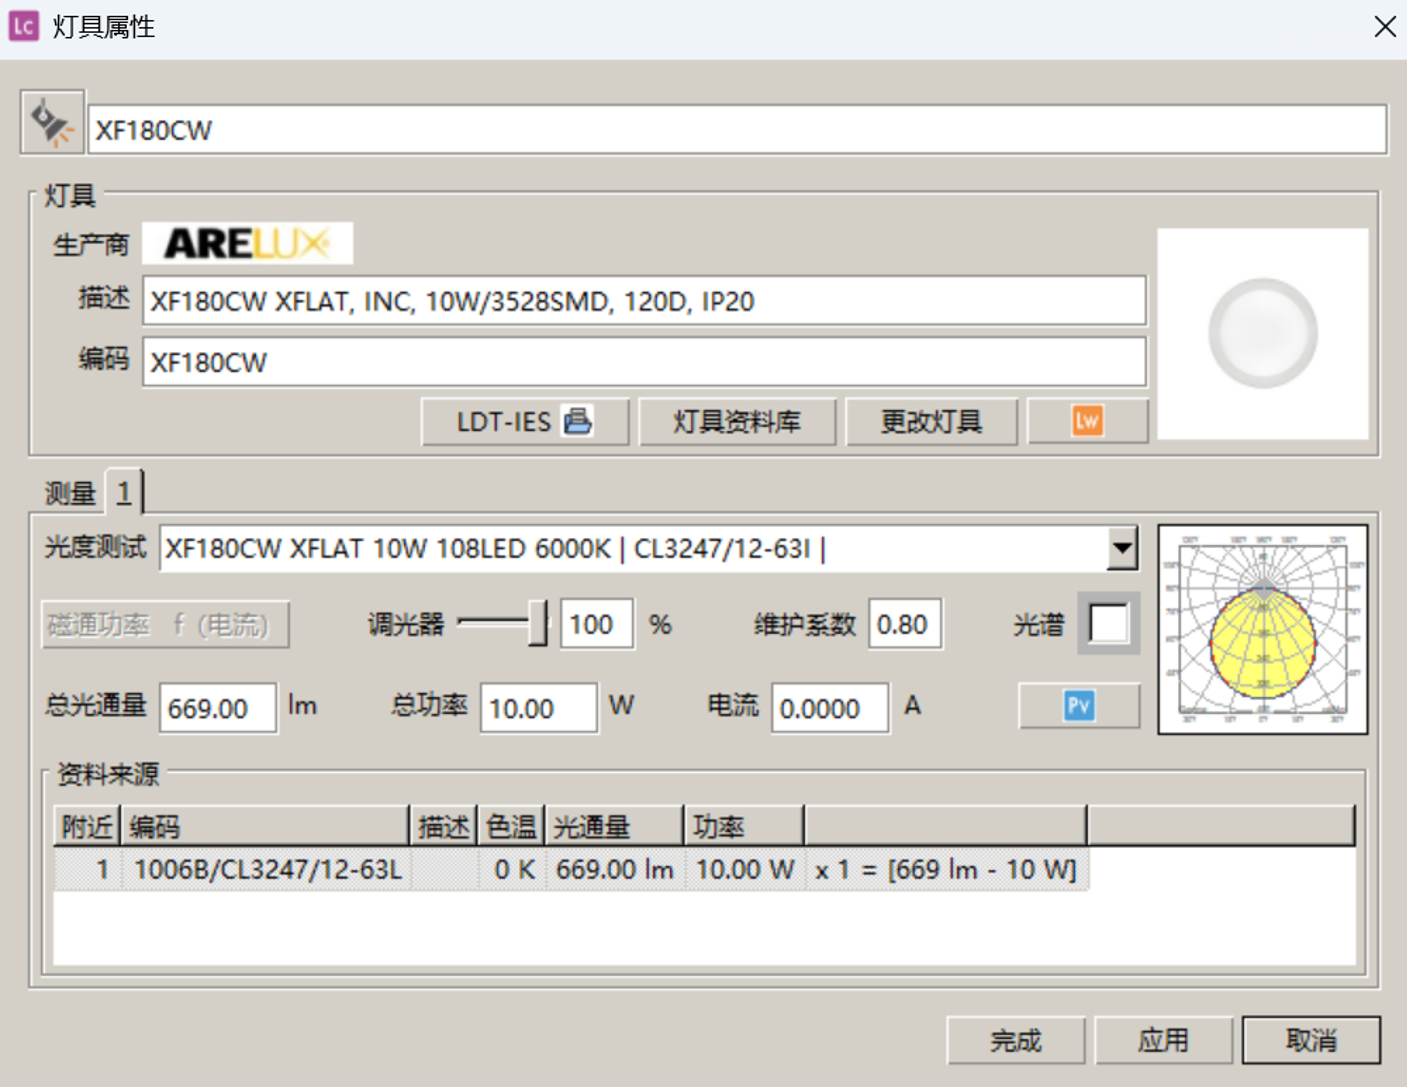This screenshot has height=1087, width=1407.
Task: Click the orange Lw button
Action: pos(1087,421)
